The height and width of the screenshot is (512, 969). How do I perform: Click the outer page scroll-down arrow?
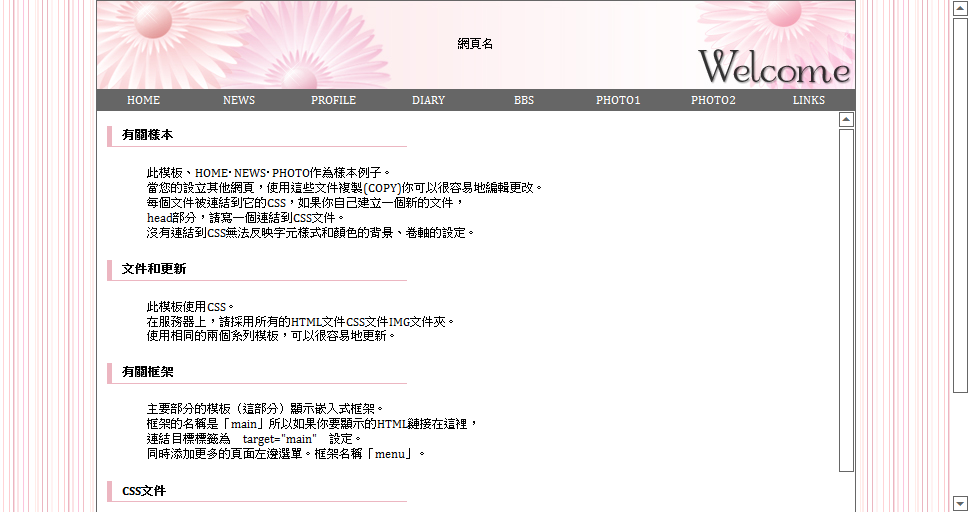click(x=960, y=502)
